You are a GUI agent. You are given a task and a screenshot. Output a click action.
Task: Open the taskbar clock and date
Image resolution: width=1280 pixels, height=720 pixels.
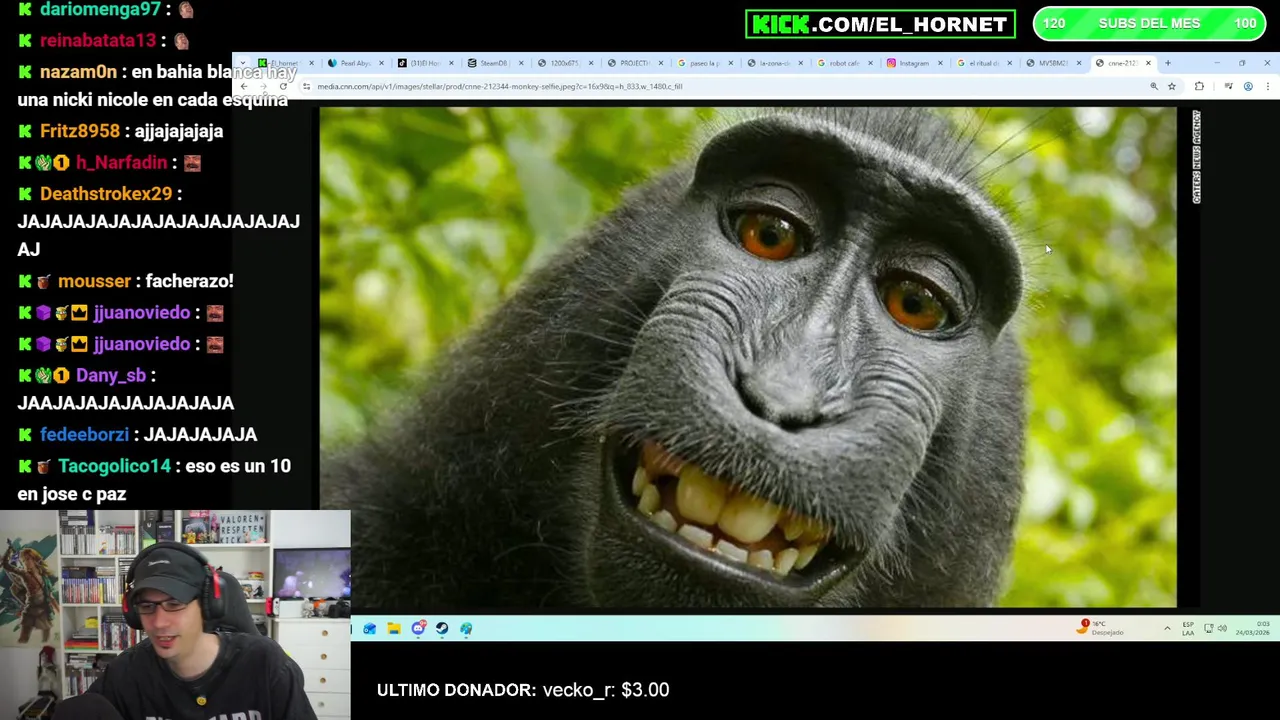[1252, 628]
